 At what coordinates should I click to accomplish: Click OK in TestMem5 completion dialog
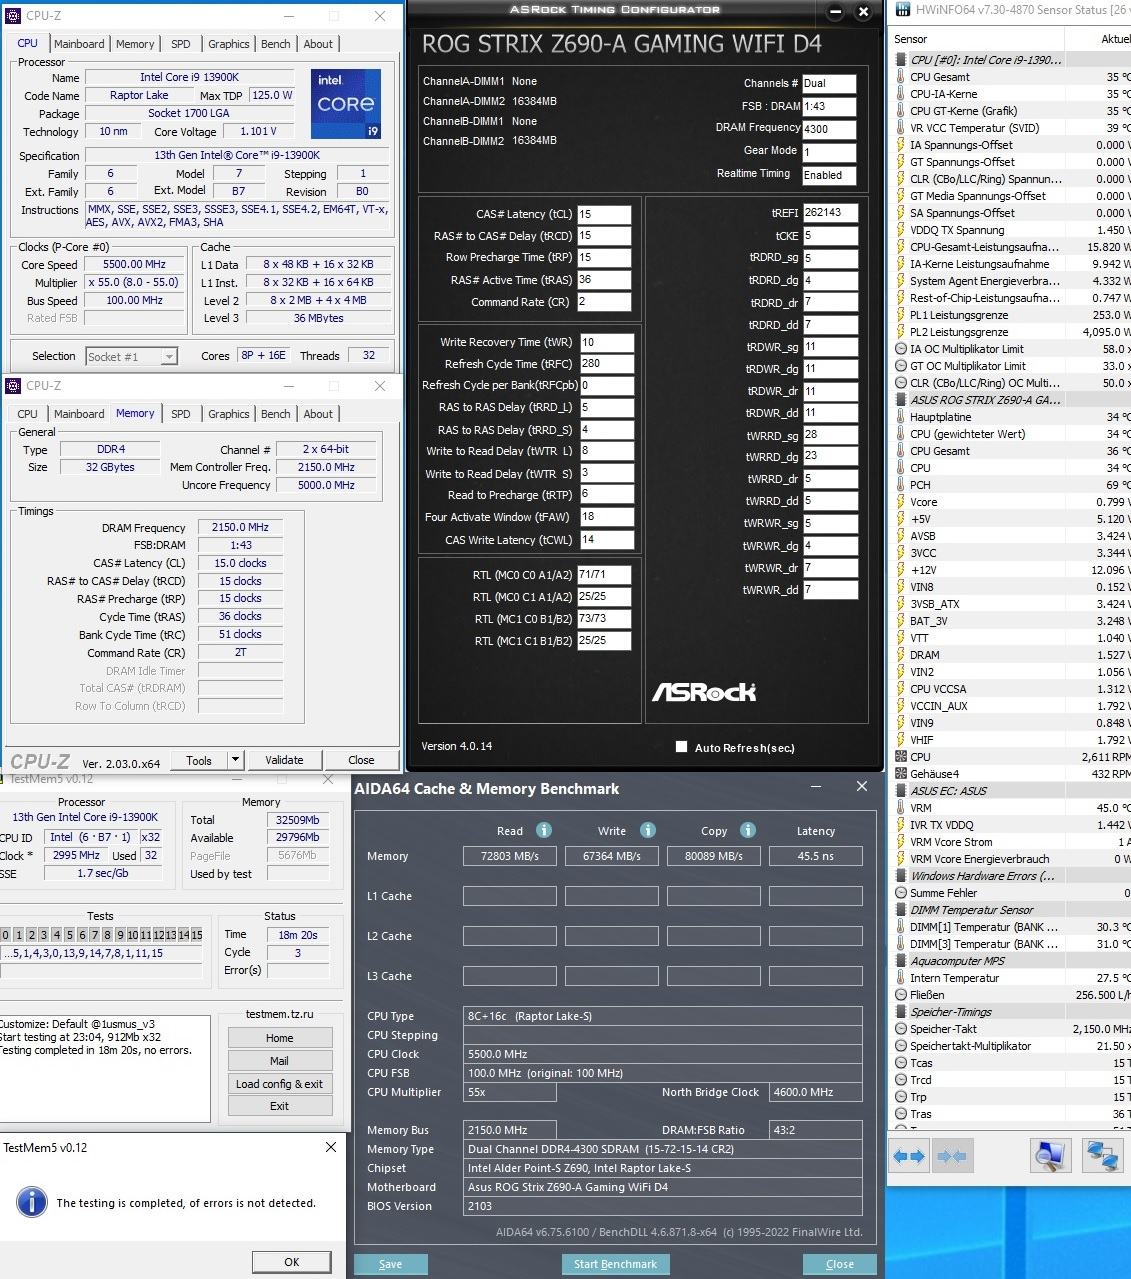point(291,1262)
